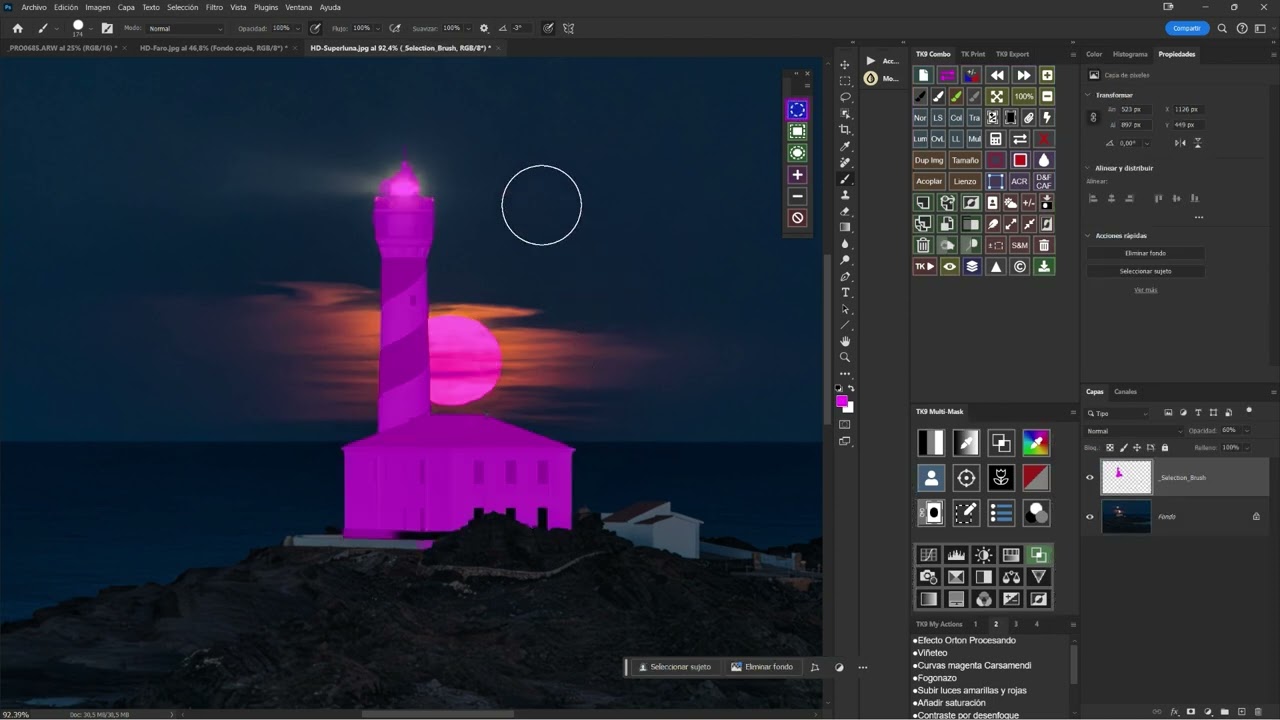Select the Lasso tool

tap(845, 97)
